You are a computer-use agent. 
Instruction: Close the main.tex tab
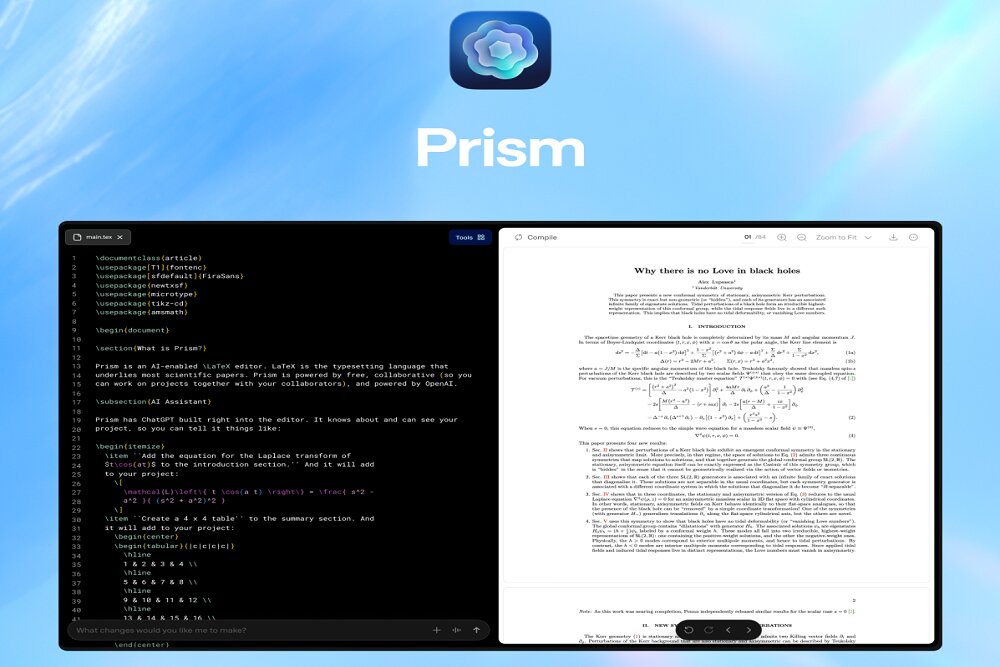point(119,237)
